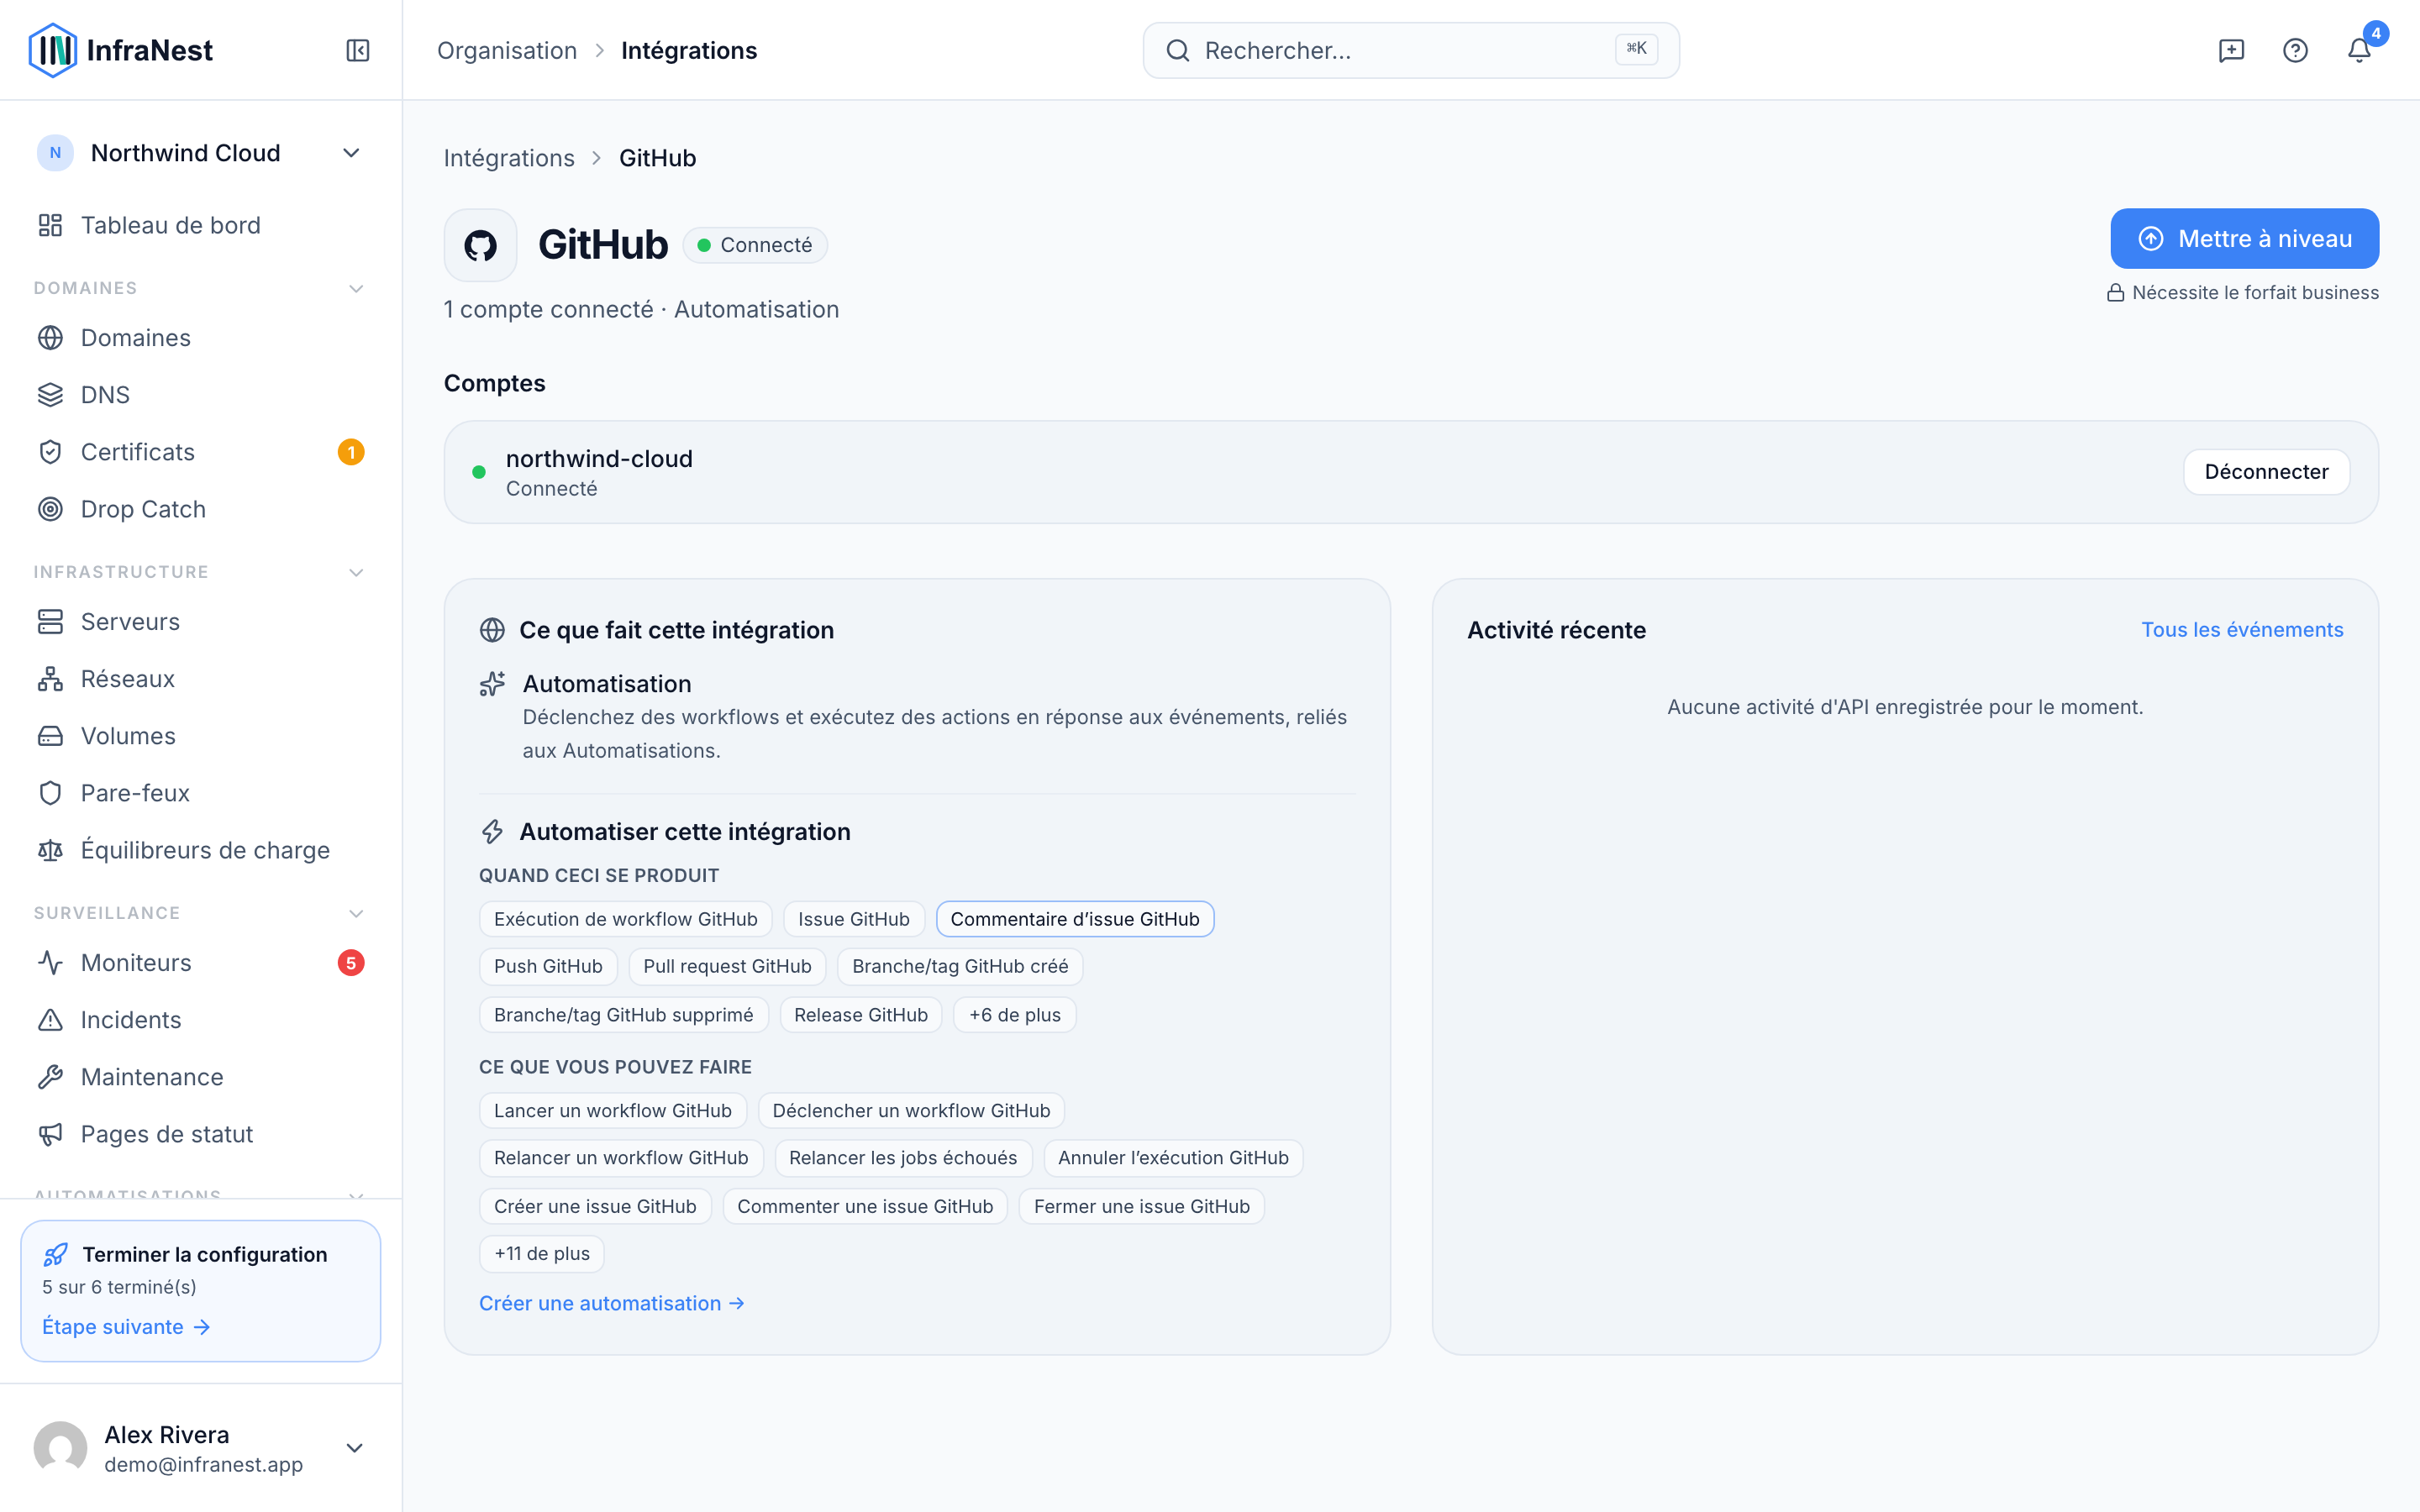Click the InfraNest logo icon
This screenshot has width=2420, height=1512.
click(53, 50)
